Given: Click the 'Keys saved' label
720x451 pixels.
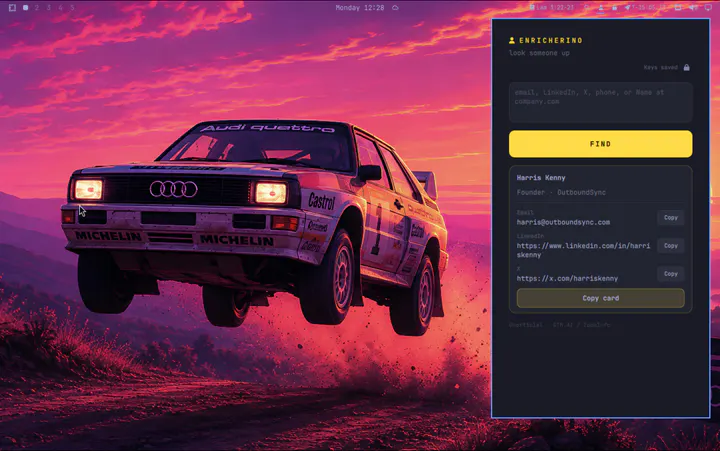Looking at the screenshot, I should 660,68.
